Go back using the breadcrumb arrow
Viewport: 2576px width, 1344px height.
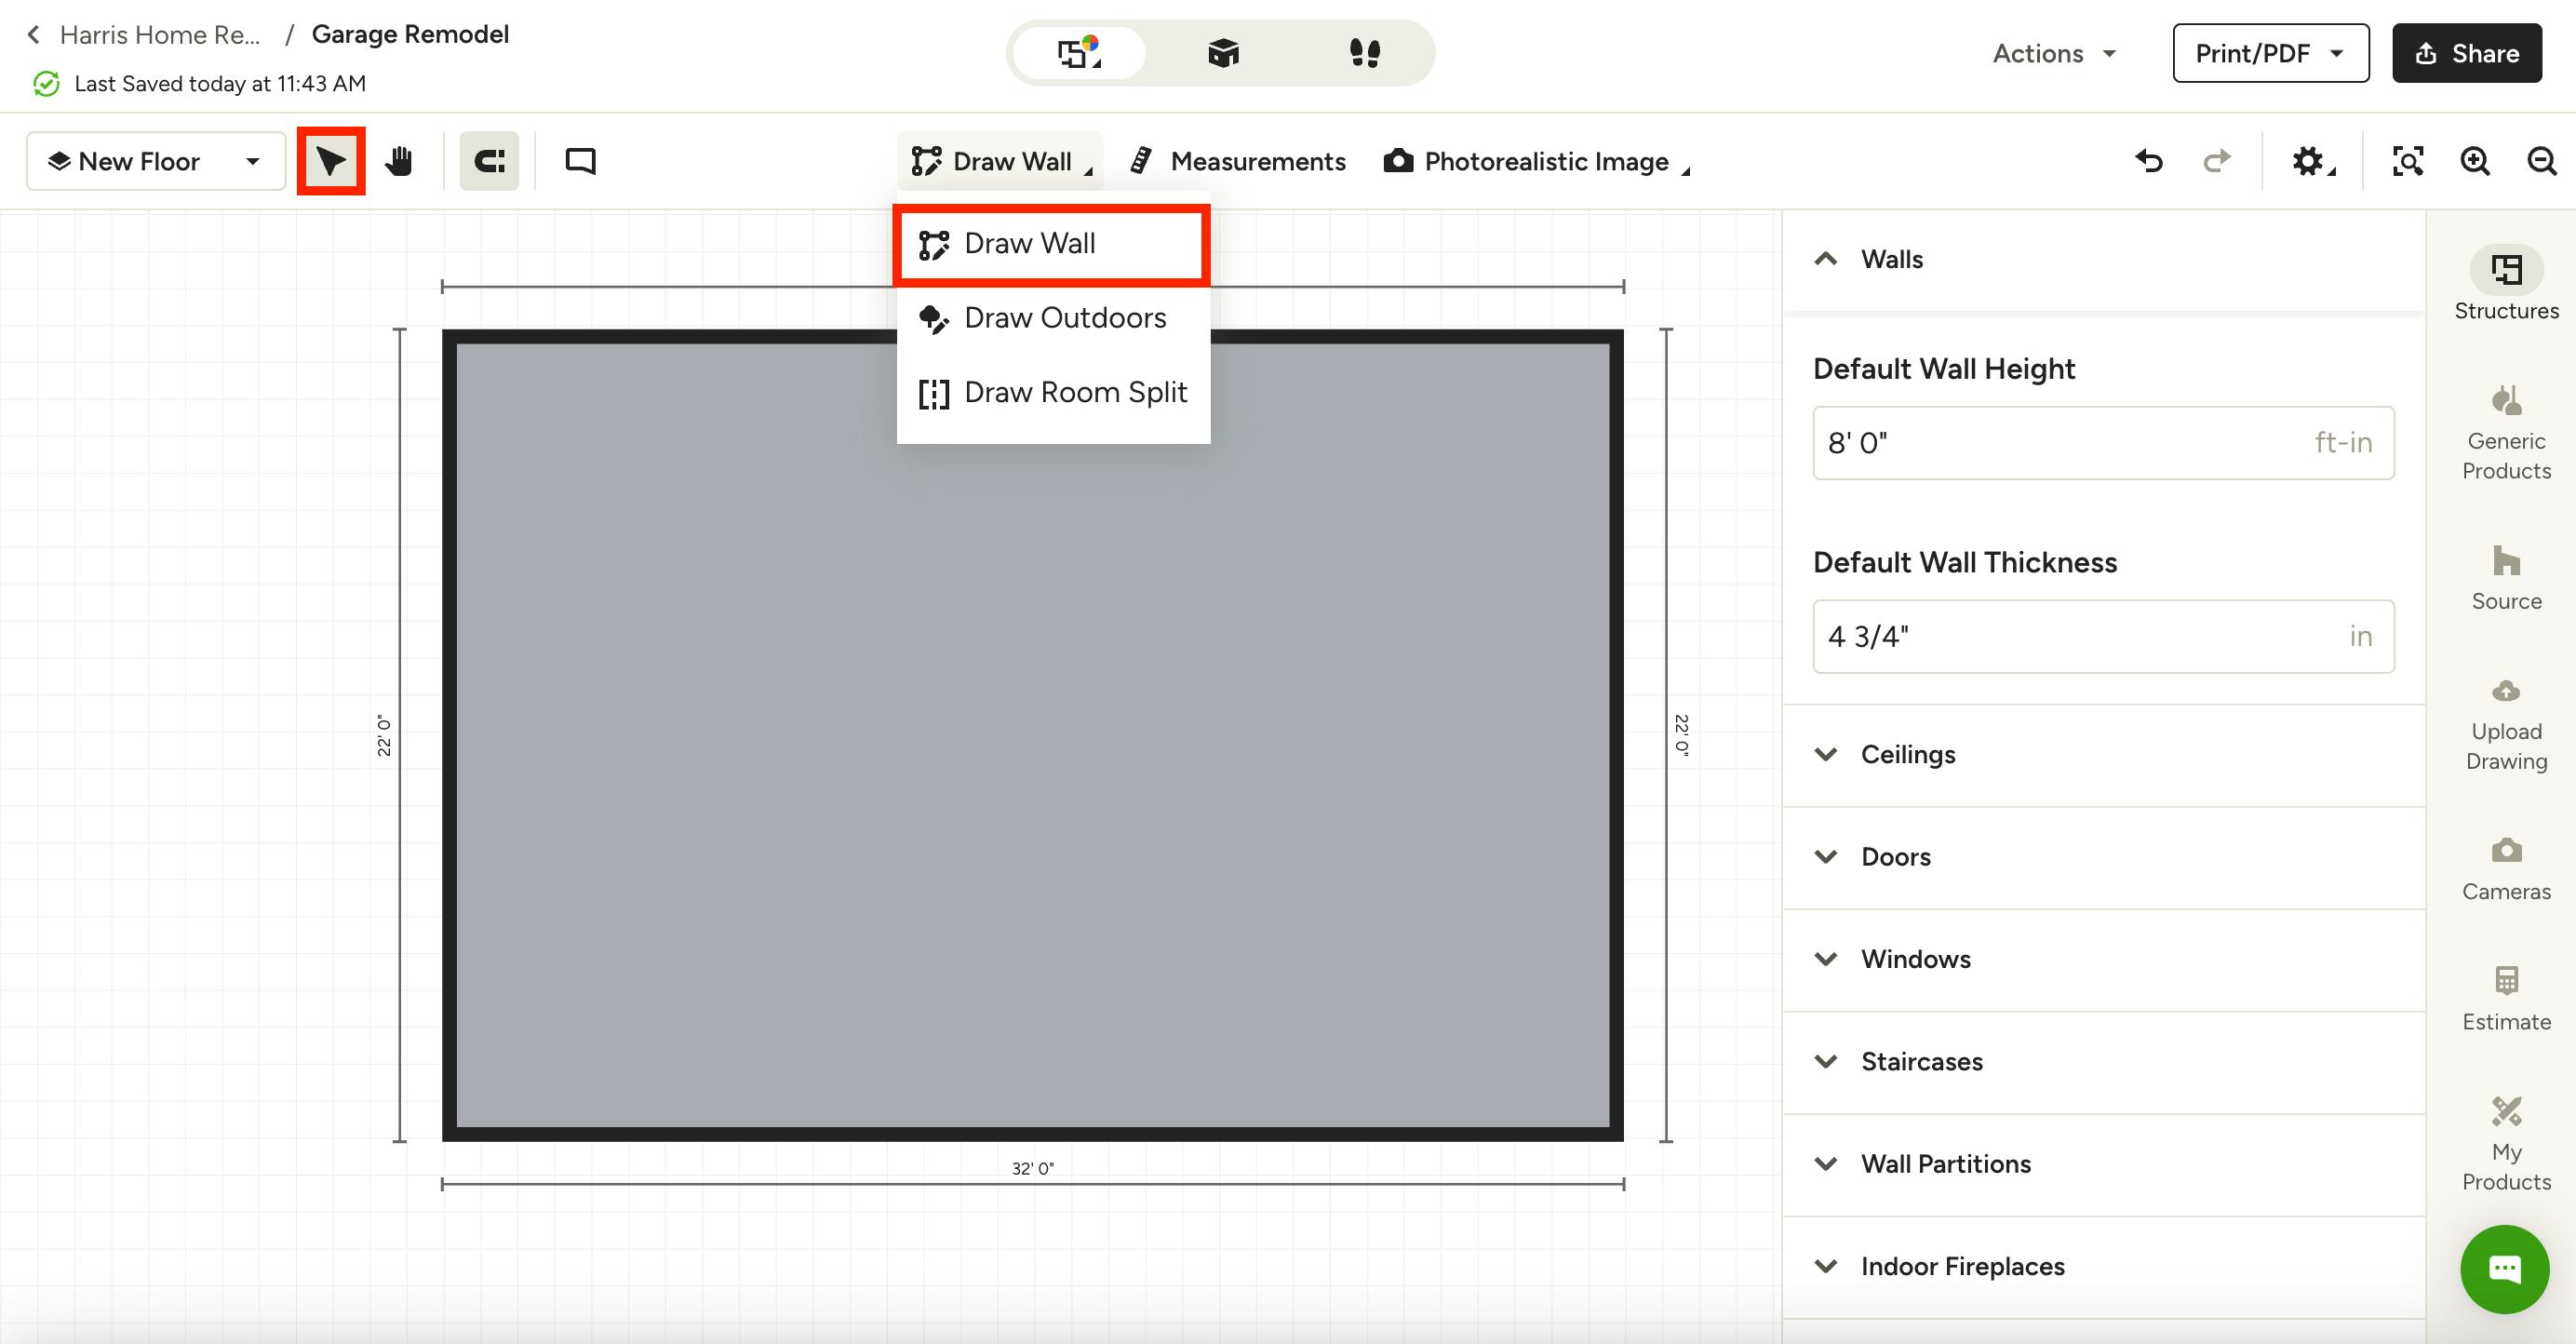pyautogui.click(x=34, y=35)
